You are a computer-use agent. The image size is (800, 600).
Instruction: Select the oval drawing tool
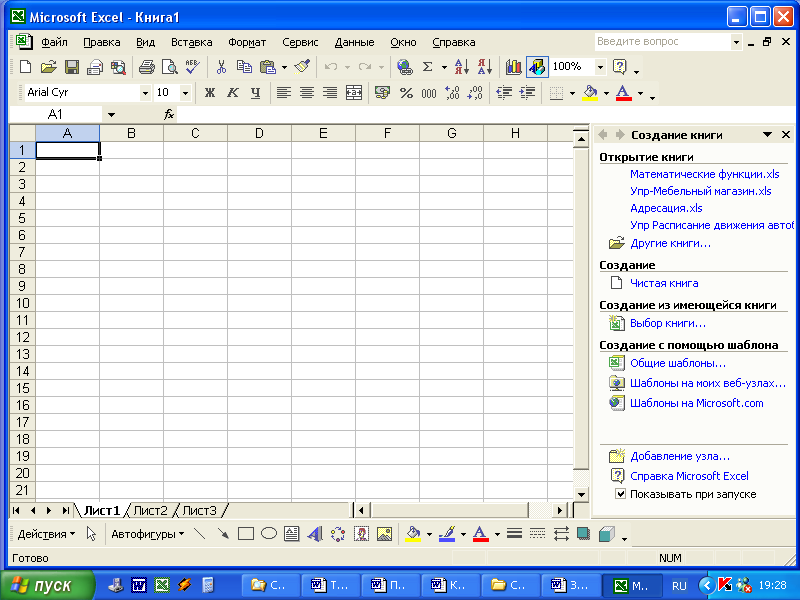[269, 534]
